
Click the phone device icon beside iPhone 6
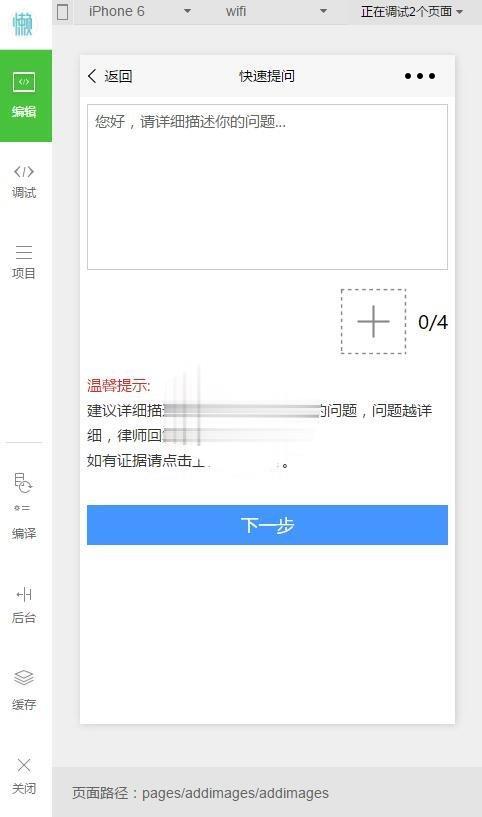point(63,11)
